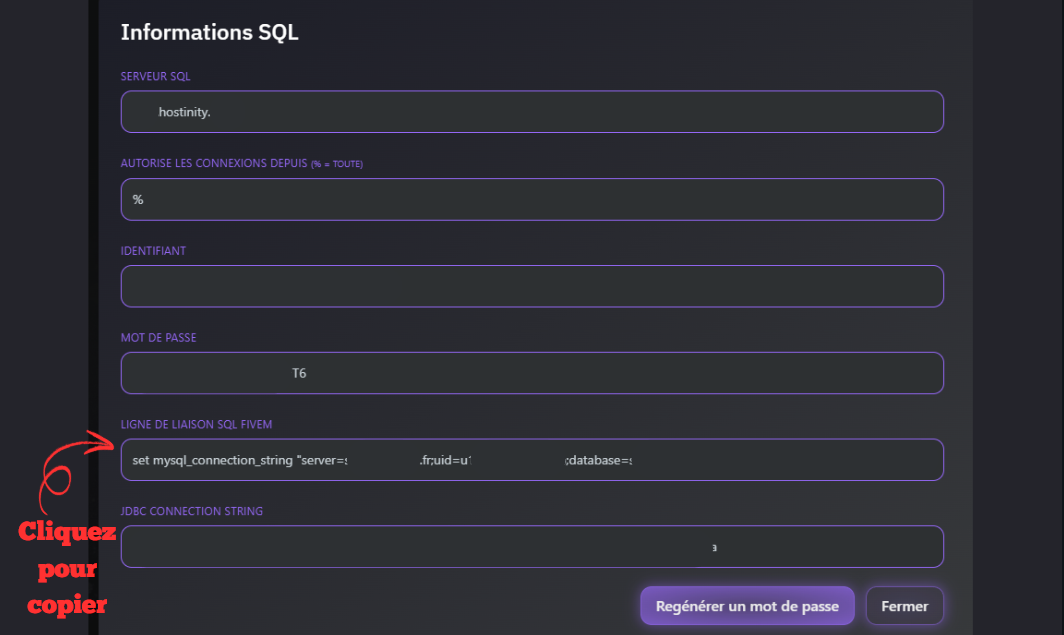
Task: Click the LIGNE DE LIAISON SQL FIVEM label
Action: pos(196,425)
